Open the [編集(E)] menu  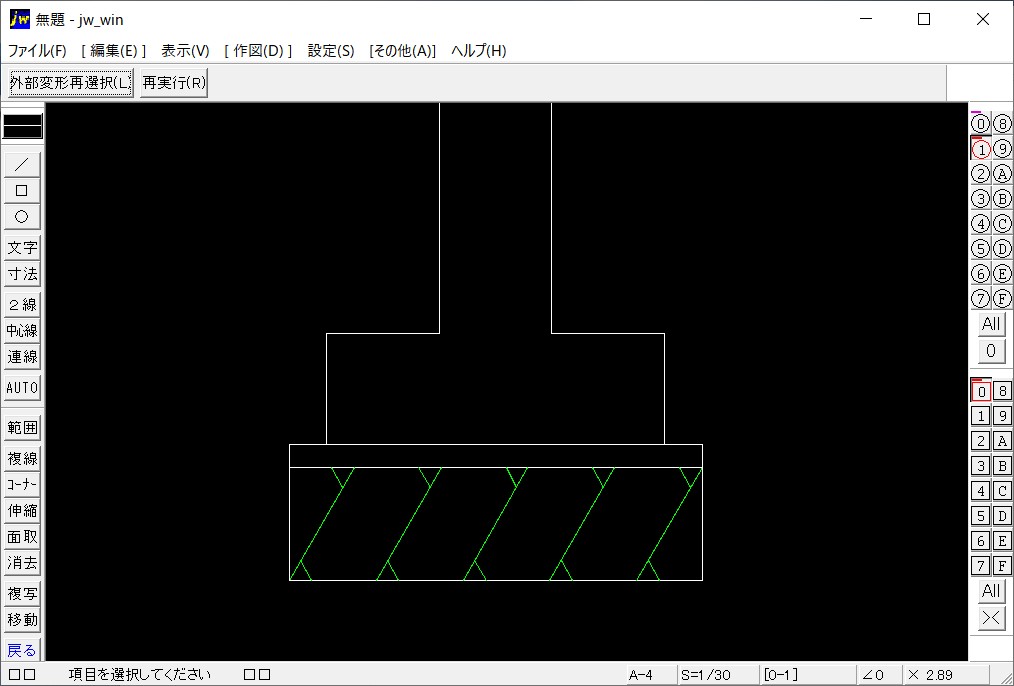(x=113, y=51)
